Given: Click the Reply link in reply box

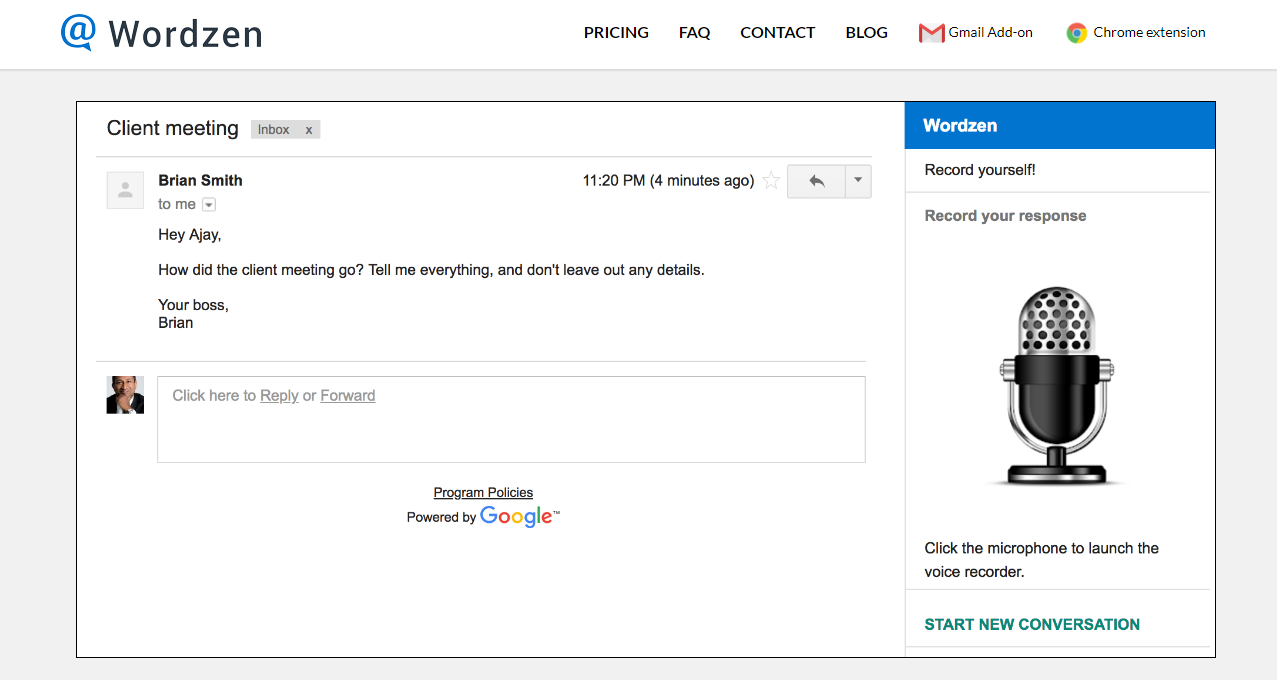Looking at the screenshot, I should point(279,396).
